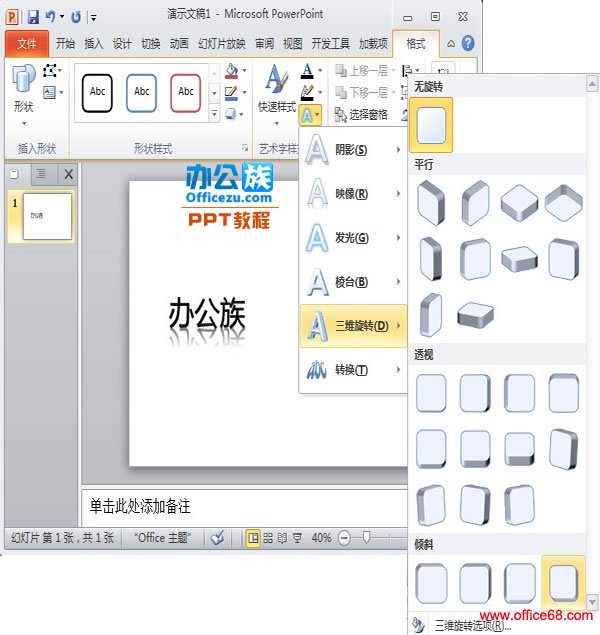Switch to Reading view

coord(282,538)
